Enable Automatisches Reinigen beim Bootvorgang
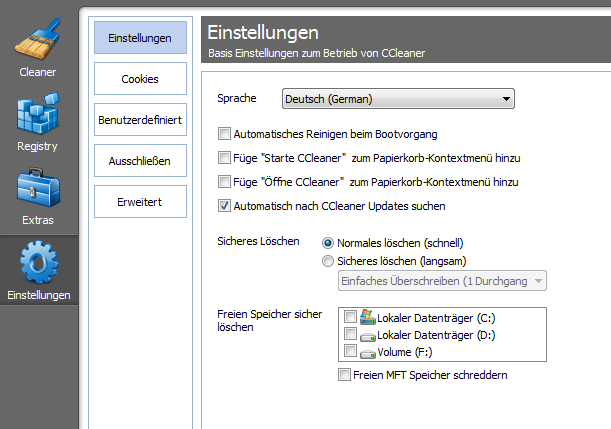This screenshot has width=611, height=429. (x=224, y=134)
